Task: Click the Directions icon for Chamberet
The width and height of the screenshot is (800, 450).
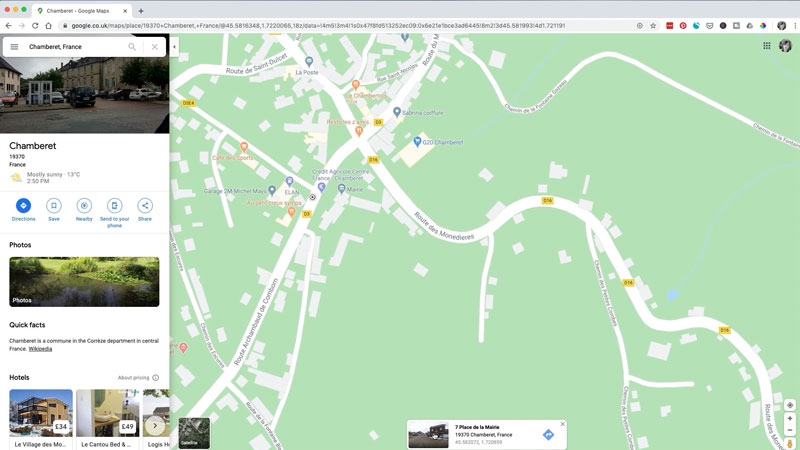Action: click(23, 206)
